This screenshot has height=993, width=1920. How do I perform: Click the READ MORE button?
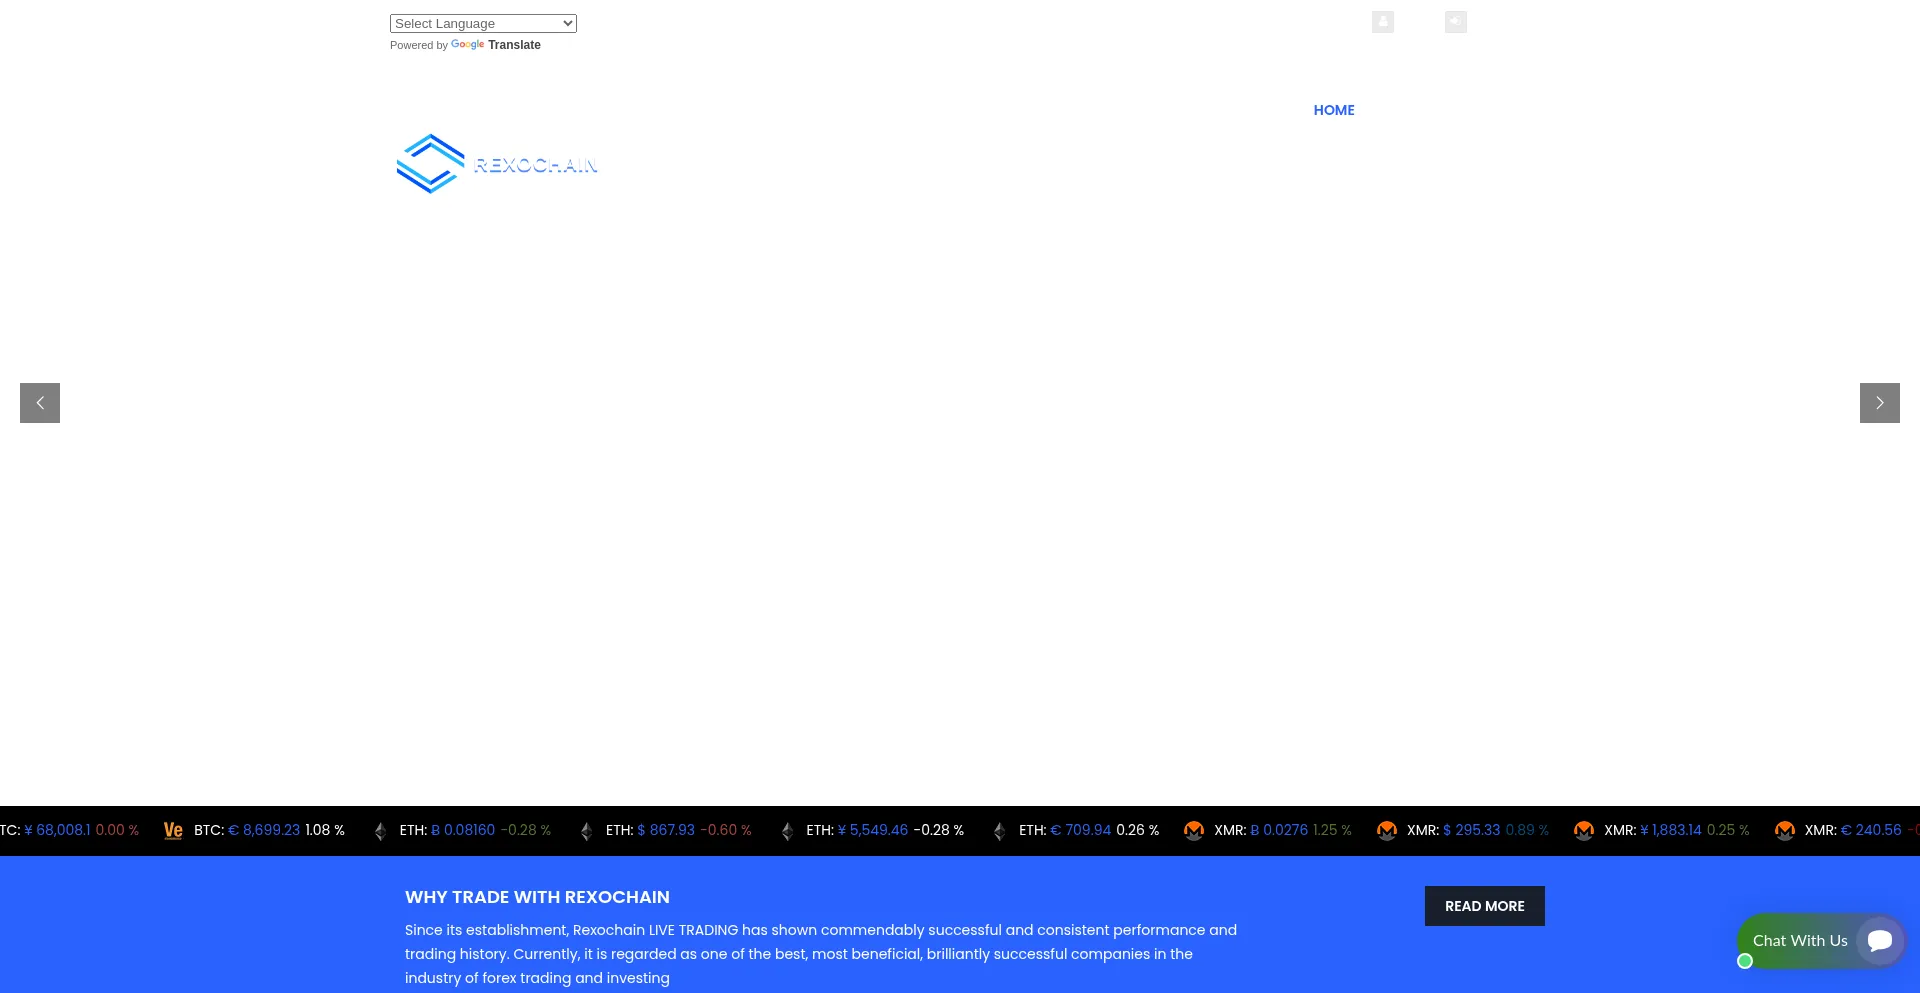click(1485, 906)
